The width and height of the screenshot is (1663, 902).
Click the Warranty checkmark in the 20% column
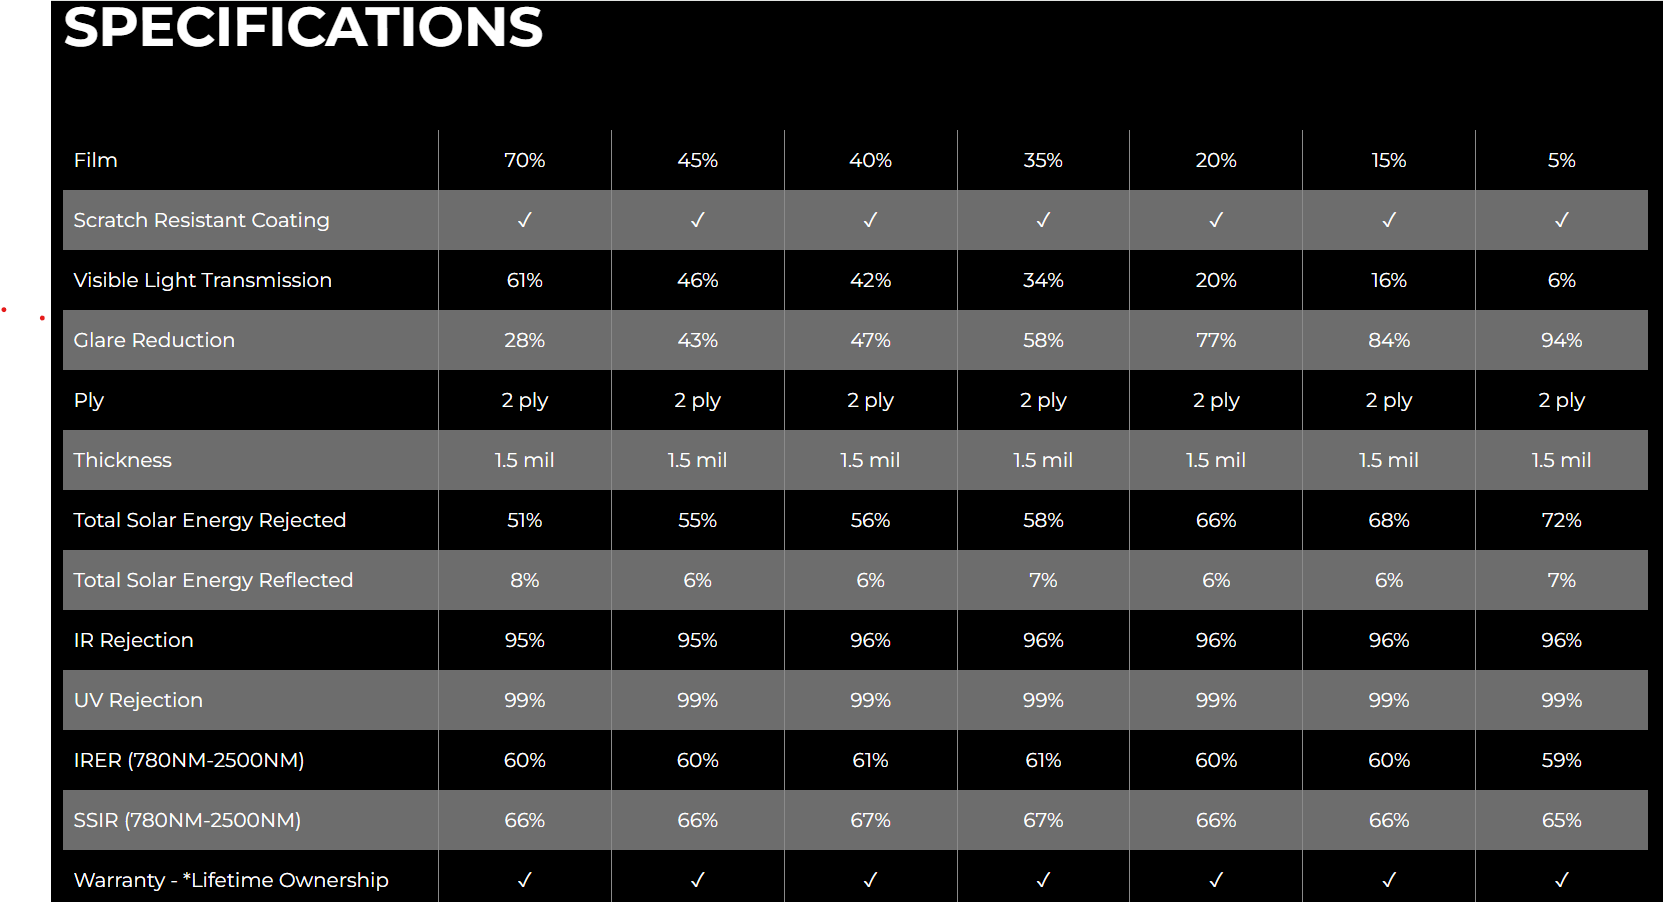click(x=1216, y=880)
